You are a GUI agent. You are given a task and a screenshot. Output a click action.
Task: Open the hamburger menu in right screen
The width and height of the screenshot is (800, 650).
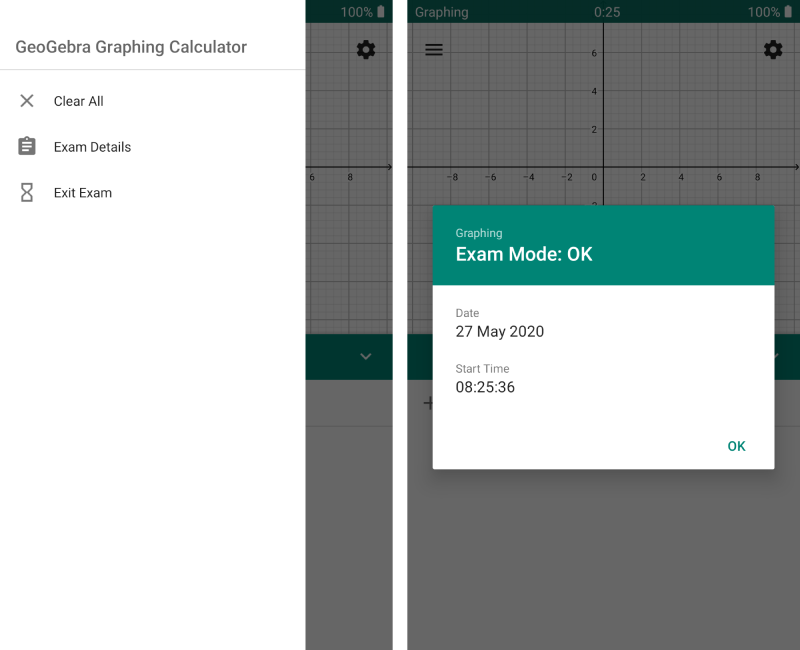click(434, 49)
